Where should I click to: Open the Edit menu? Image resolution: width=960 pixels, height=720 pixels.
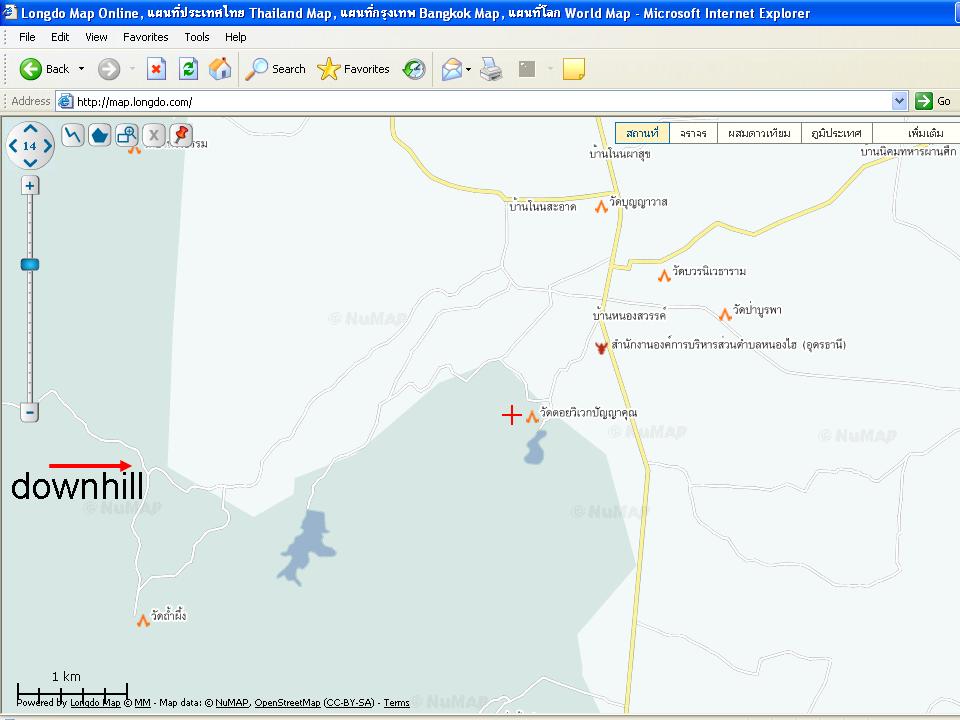(x=60, y=37)
